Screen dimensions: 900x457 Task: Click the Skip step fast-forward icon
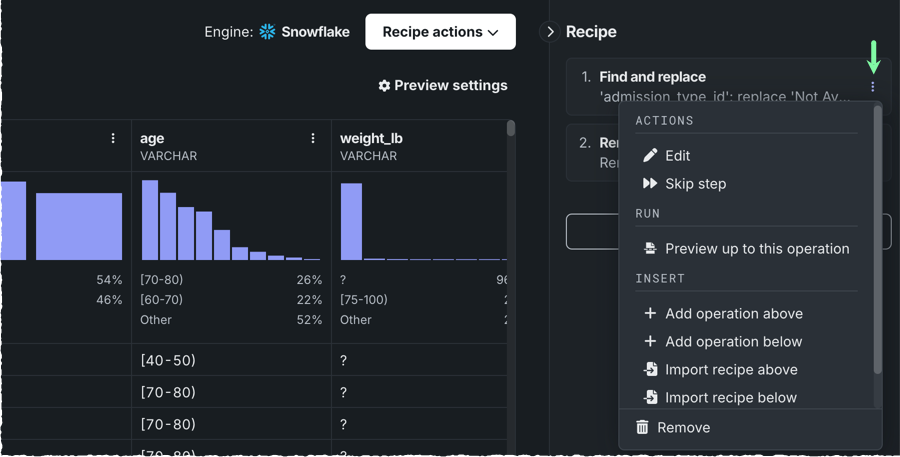click(x=650, y=184)
